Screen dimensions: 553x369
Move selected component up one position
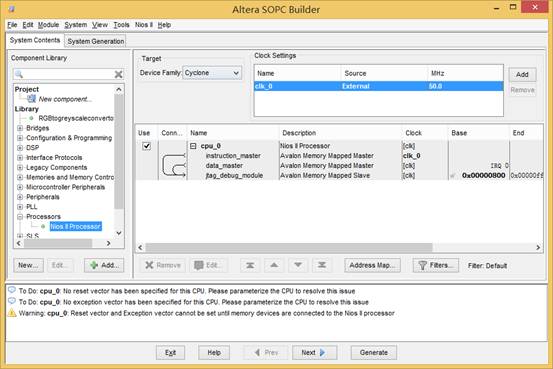tap(274, 265)
